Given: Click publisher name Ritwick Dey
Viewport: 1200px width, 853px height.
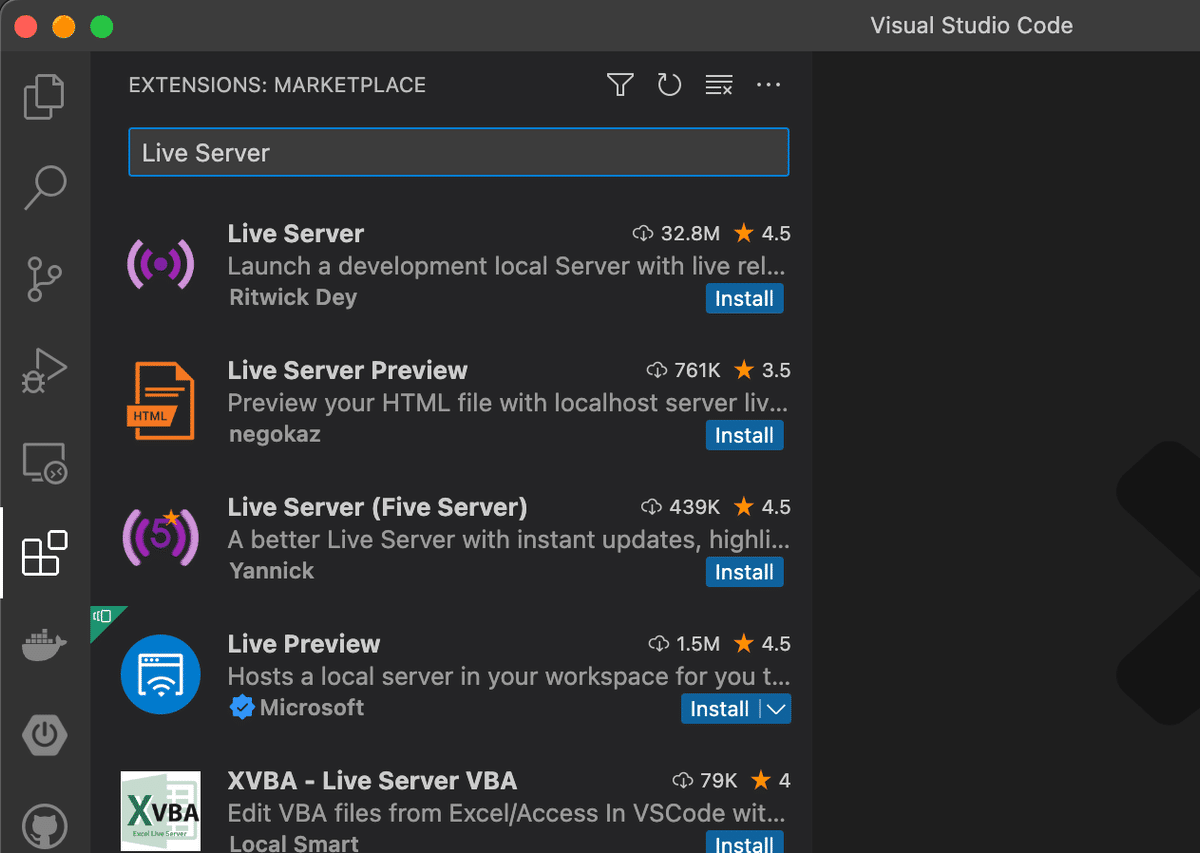Looking at the screenshot, I should (x=293, y=297).
